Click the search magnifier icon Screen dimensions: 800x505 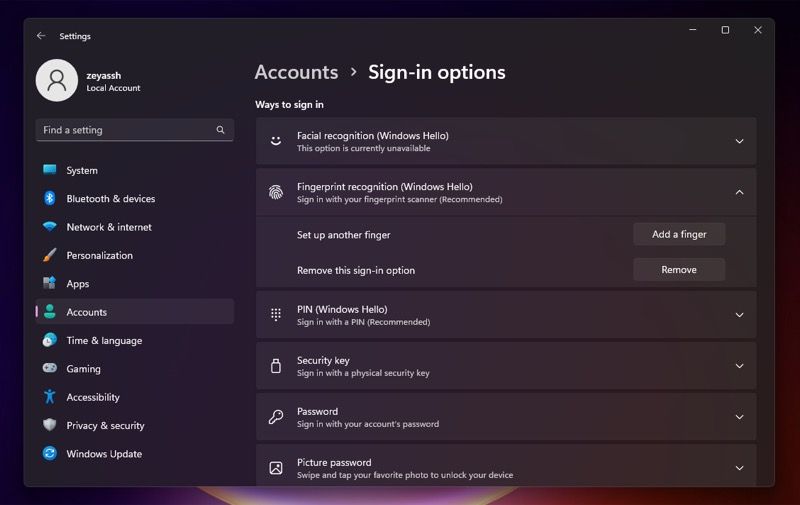(221, 130)
